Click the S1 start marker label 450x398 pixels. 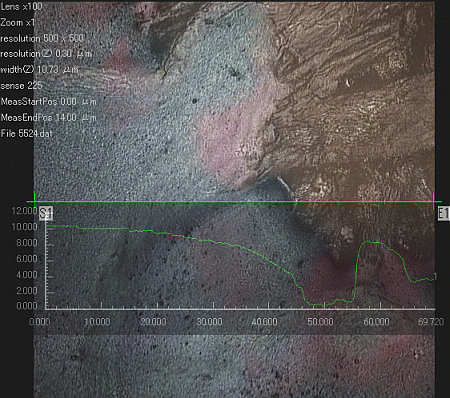click(46, 213)
